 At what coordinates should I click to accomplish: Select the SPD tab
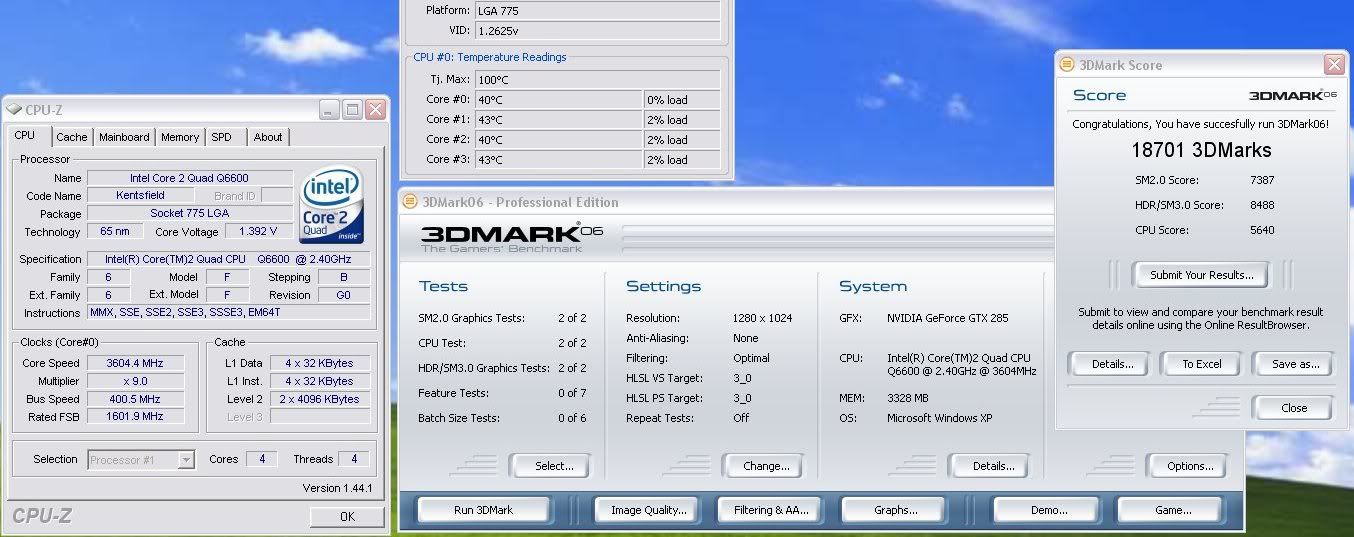click(221, 137)
